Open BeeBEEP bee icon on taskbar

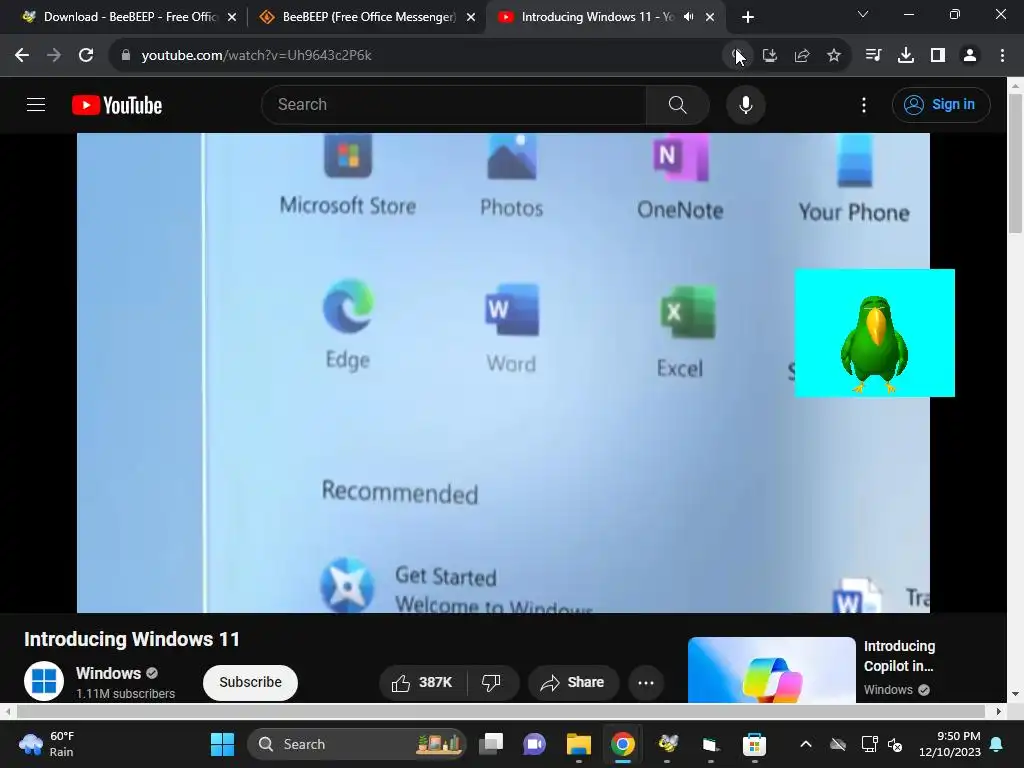[x=667, y=744]
